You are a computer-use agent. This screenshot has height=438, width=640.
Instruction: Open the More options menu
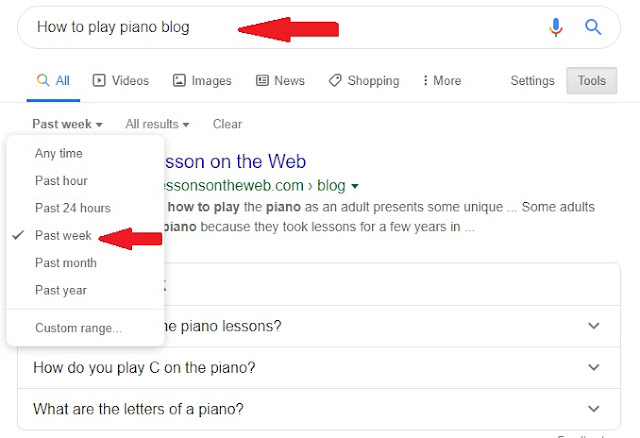click(442, 80)
